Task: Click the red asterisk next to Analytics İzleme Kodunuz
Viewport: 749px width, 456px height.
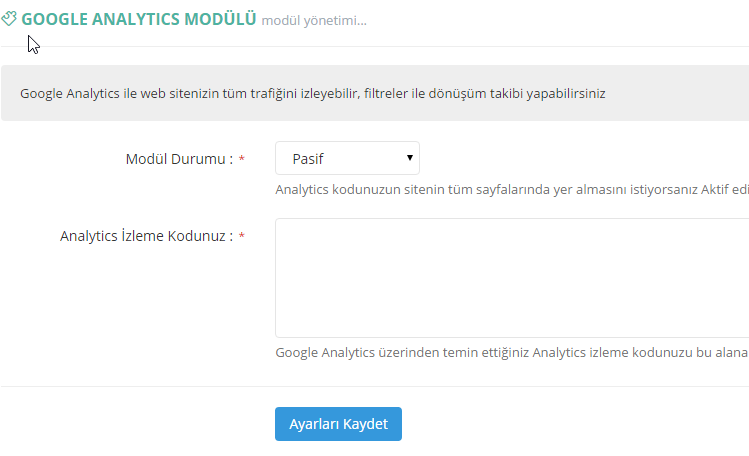Action: point(242,238)
